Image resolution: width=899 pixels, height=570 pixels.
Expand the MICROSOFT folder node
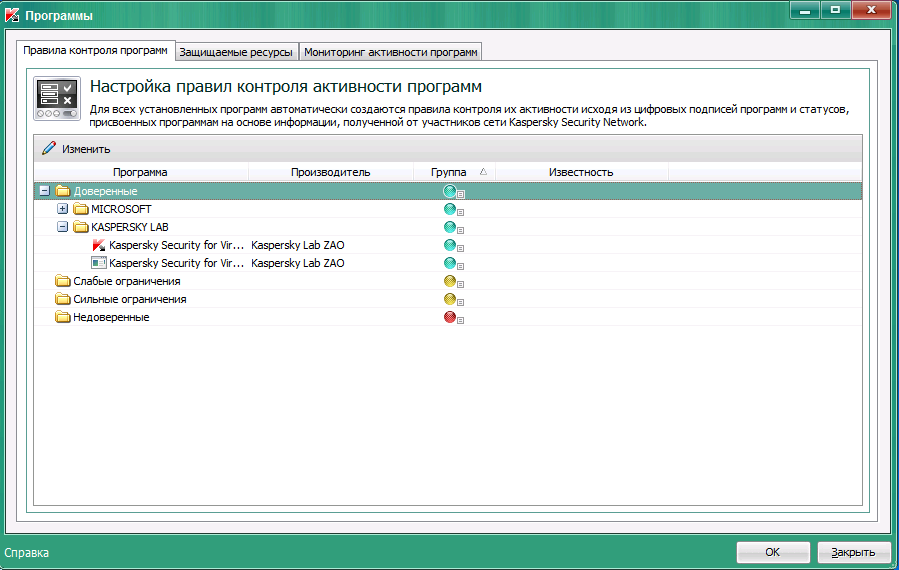point(62,209)
